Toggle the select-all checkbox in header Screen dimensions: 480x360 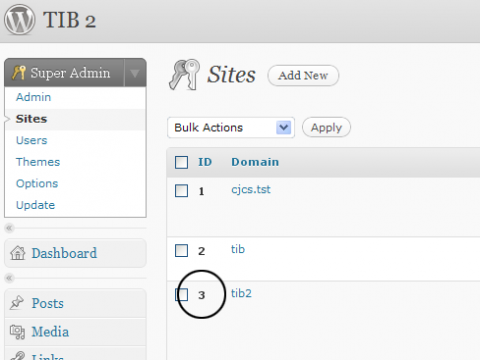[x=182, y=162]
